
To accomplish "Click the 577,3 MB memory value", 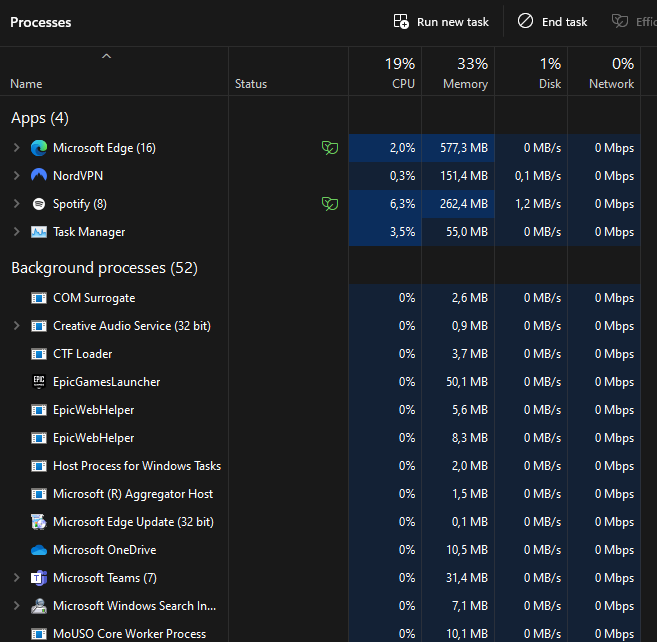I will click(464, 148).
